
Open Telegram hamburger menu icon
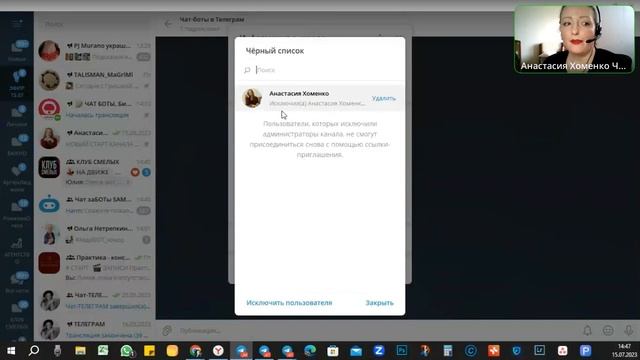(17, 23)
